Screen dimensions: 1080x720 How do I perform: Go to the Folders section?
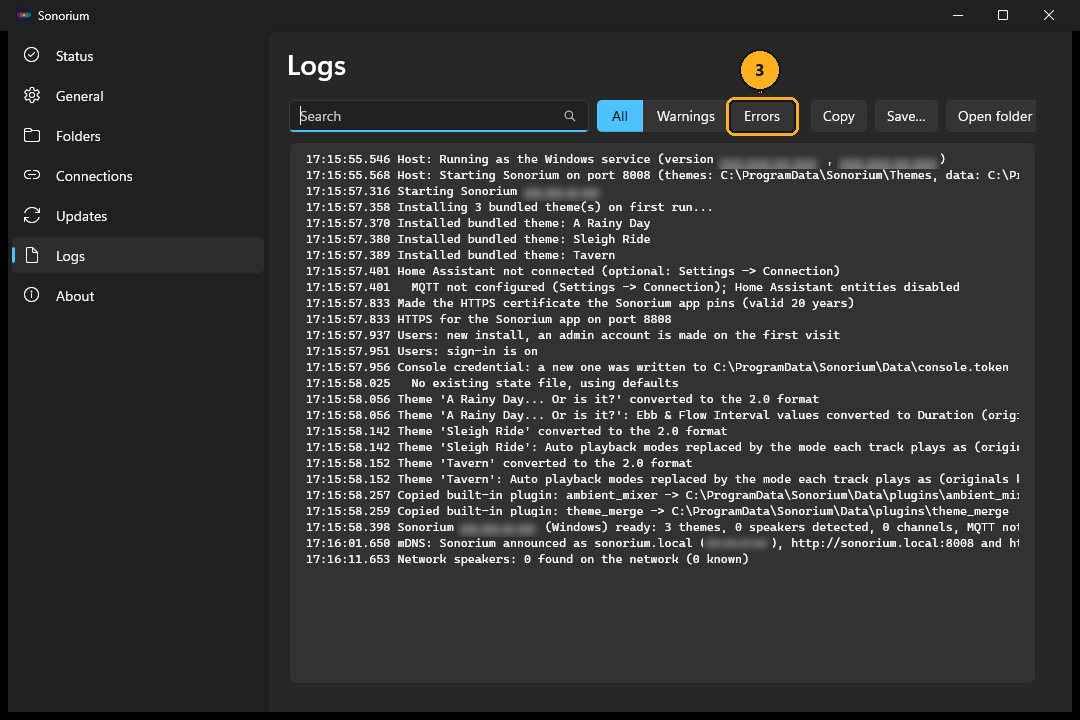click(138, 136)
